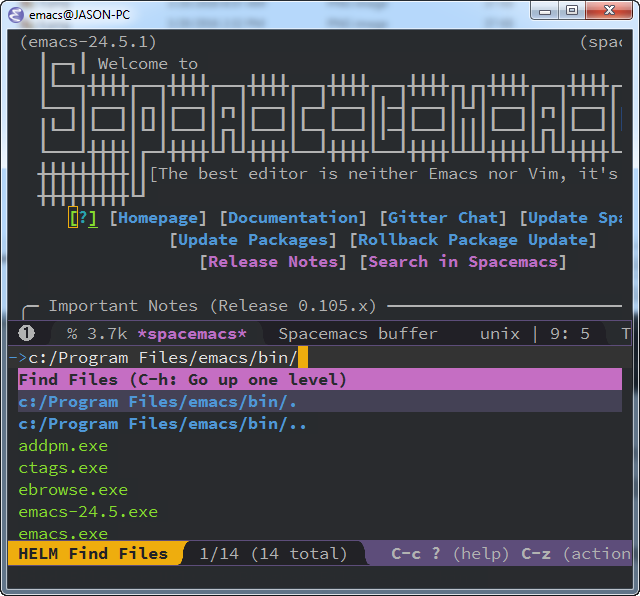This screenshot has height=596, width=640.
Task: Click the Emacs icon in title bar
Action: pos(16,15)
